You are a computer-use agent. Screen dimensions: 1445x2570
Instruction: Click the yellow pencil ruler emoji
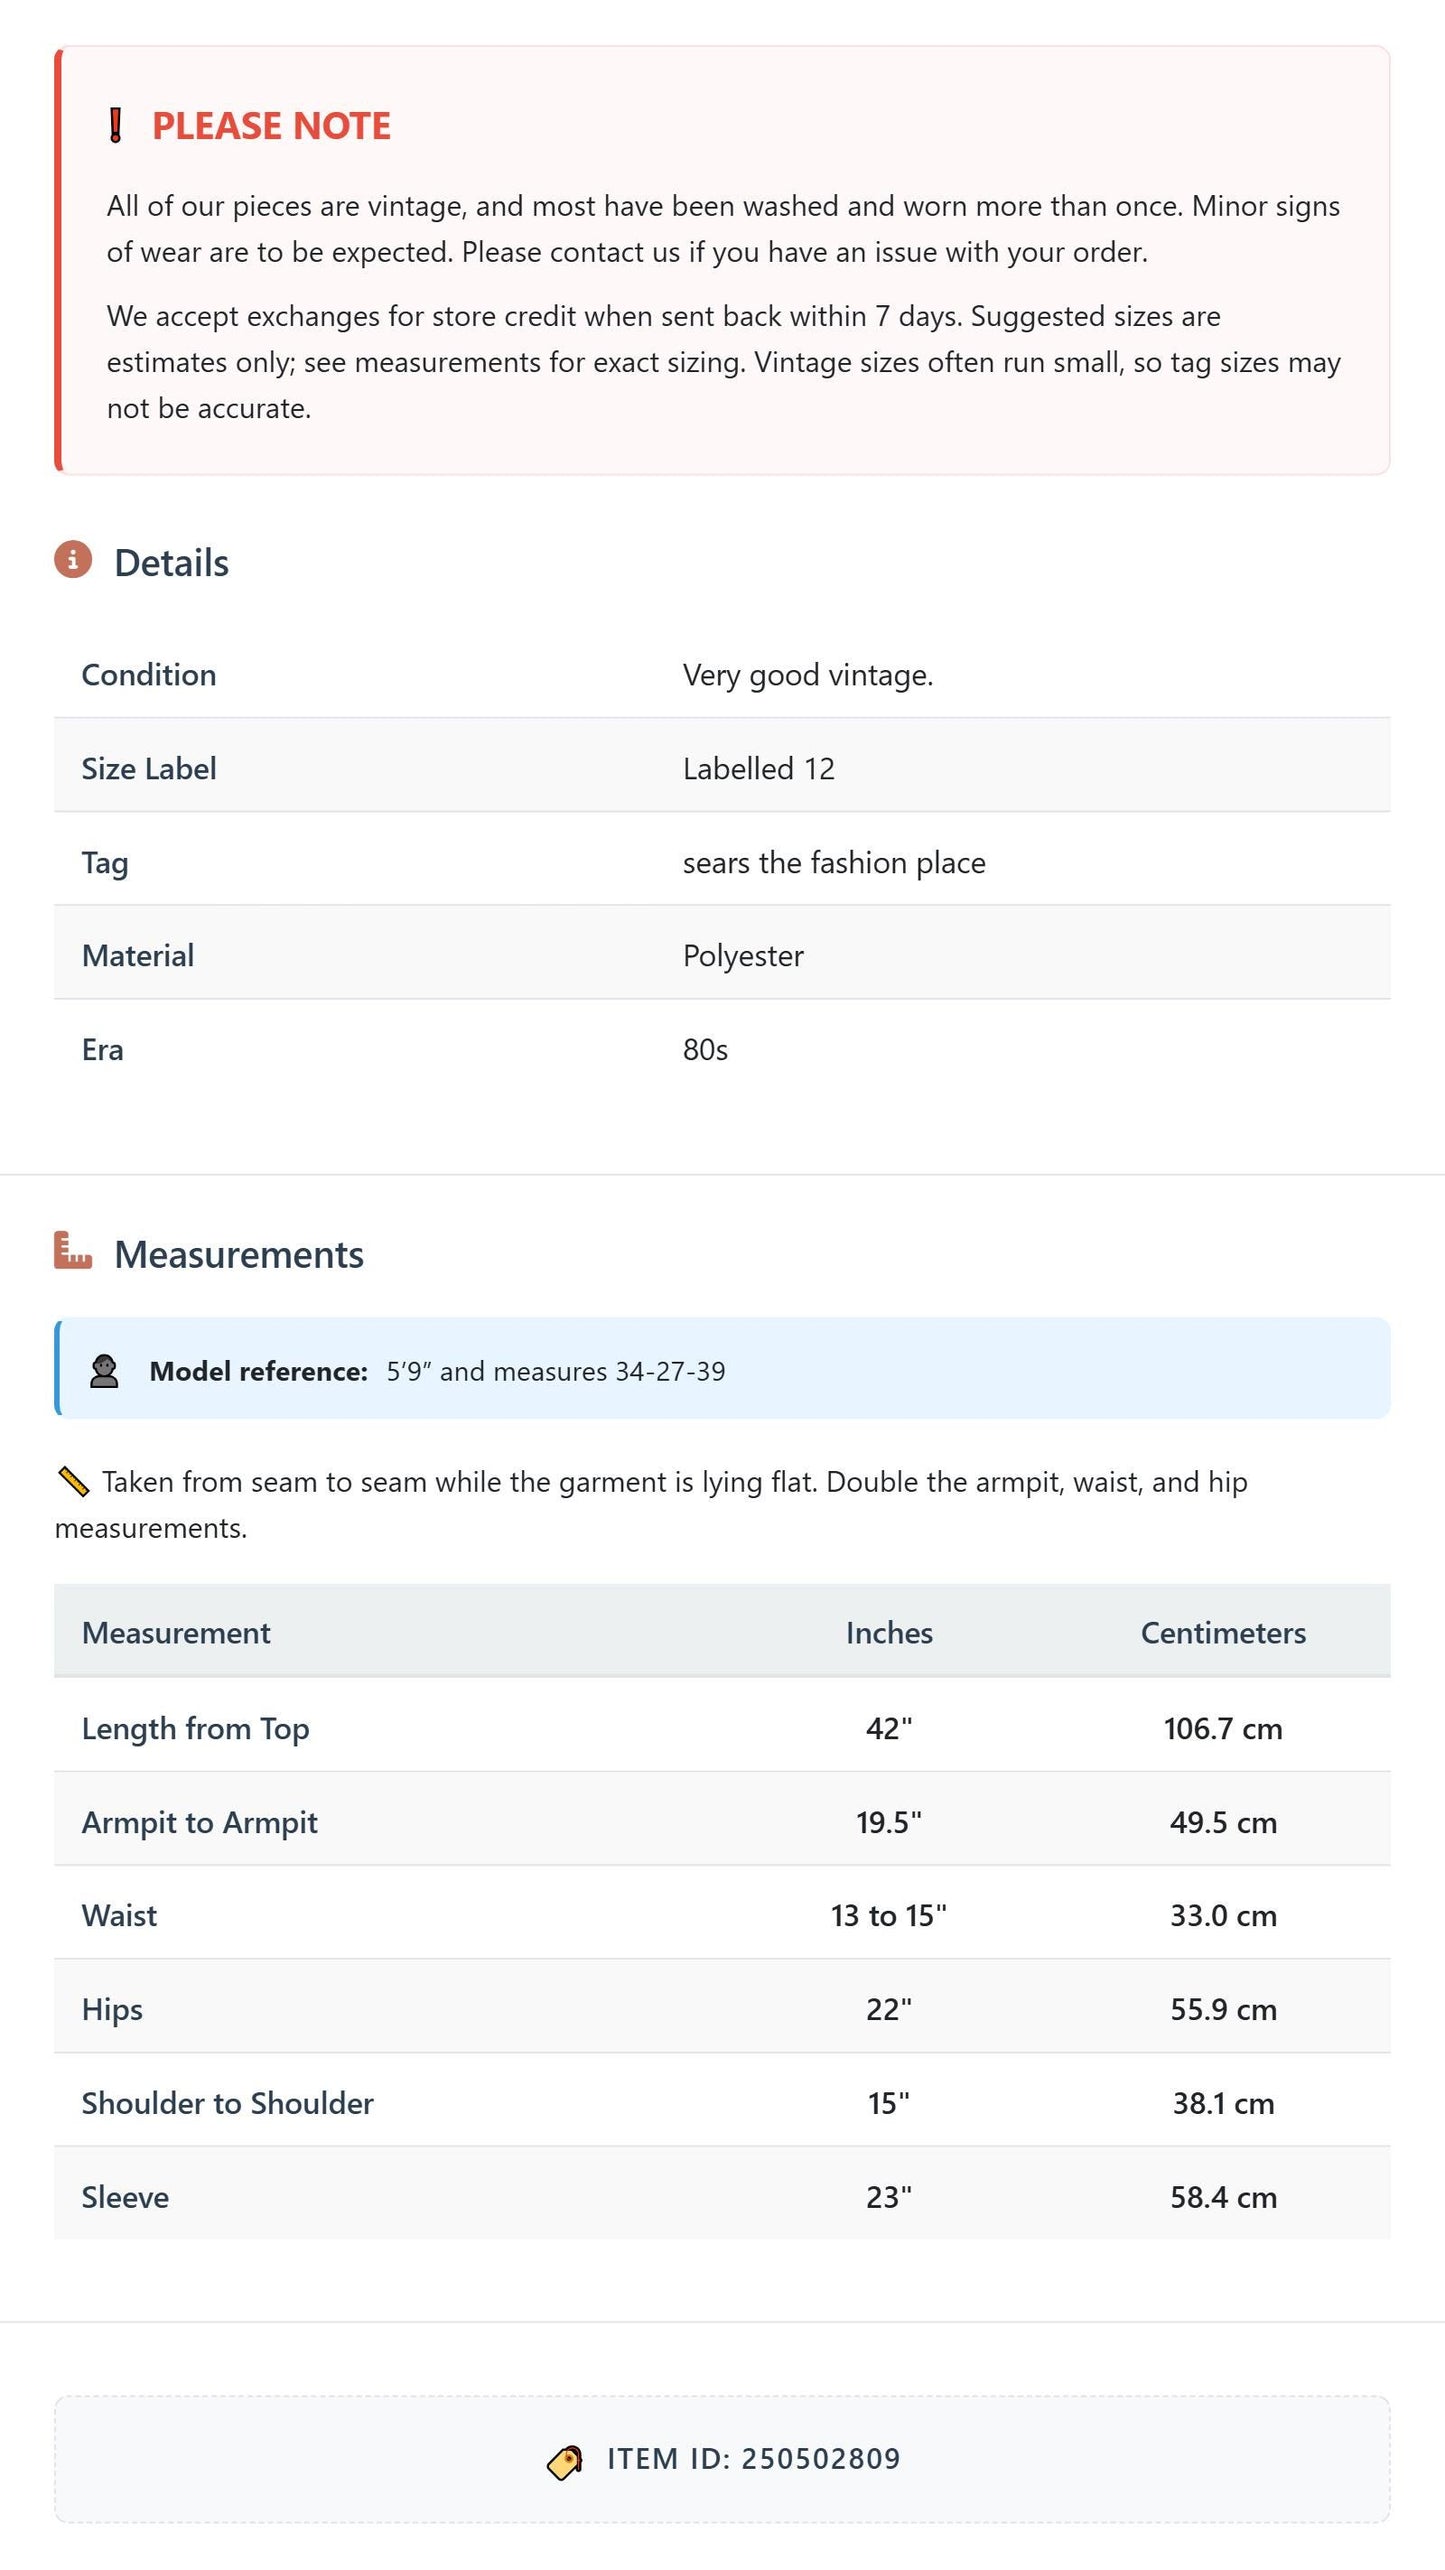click(x=73, y=1482)
